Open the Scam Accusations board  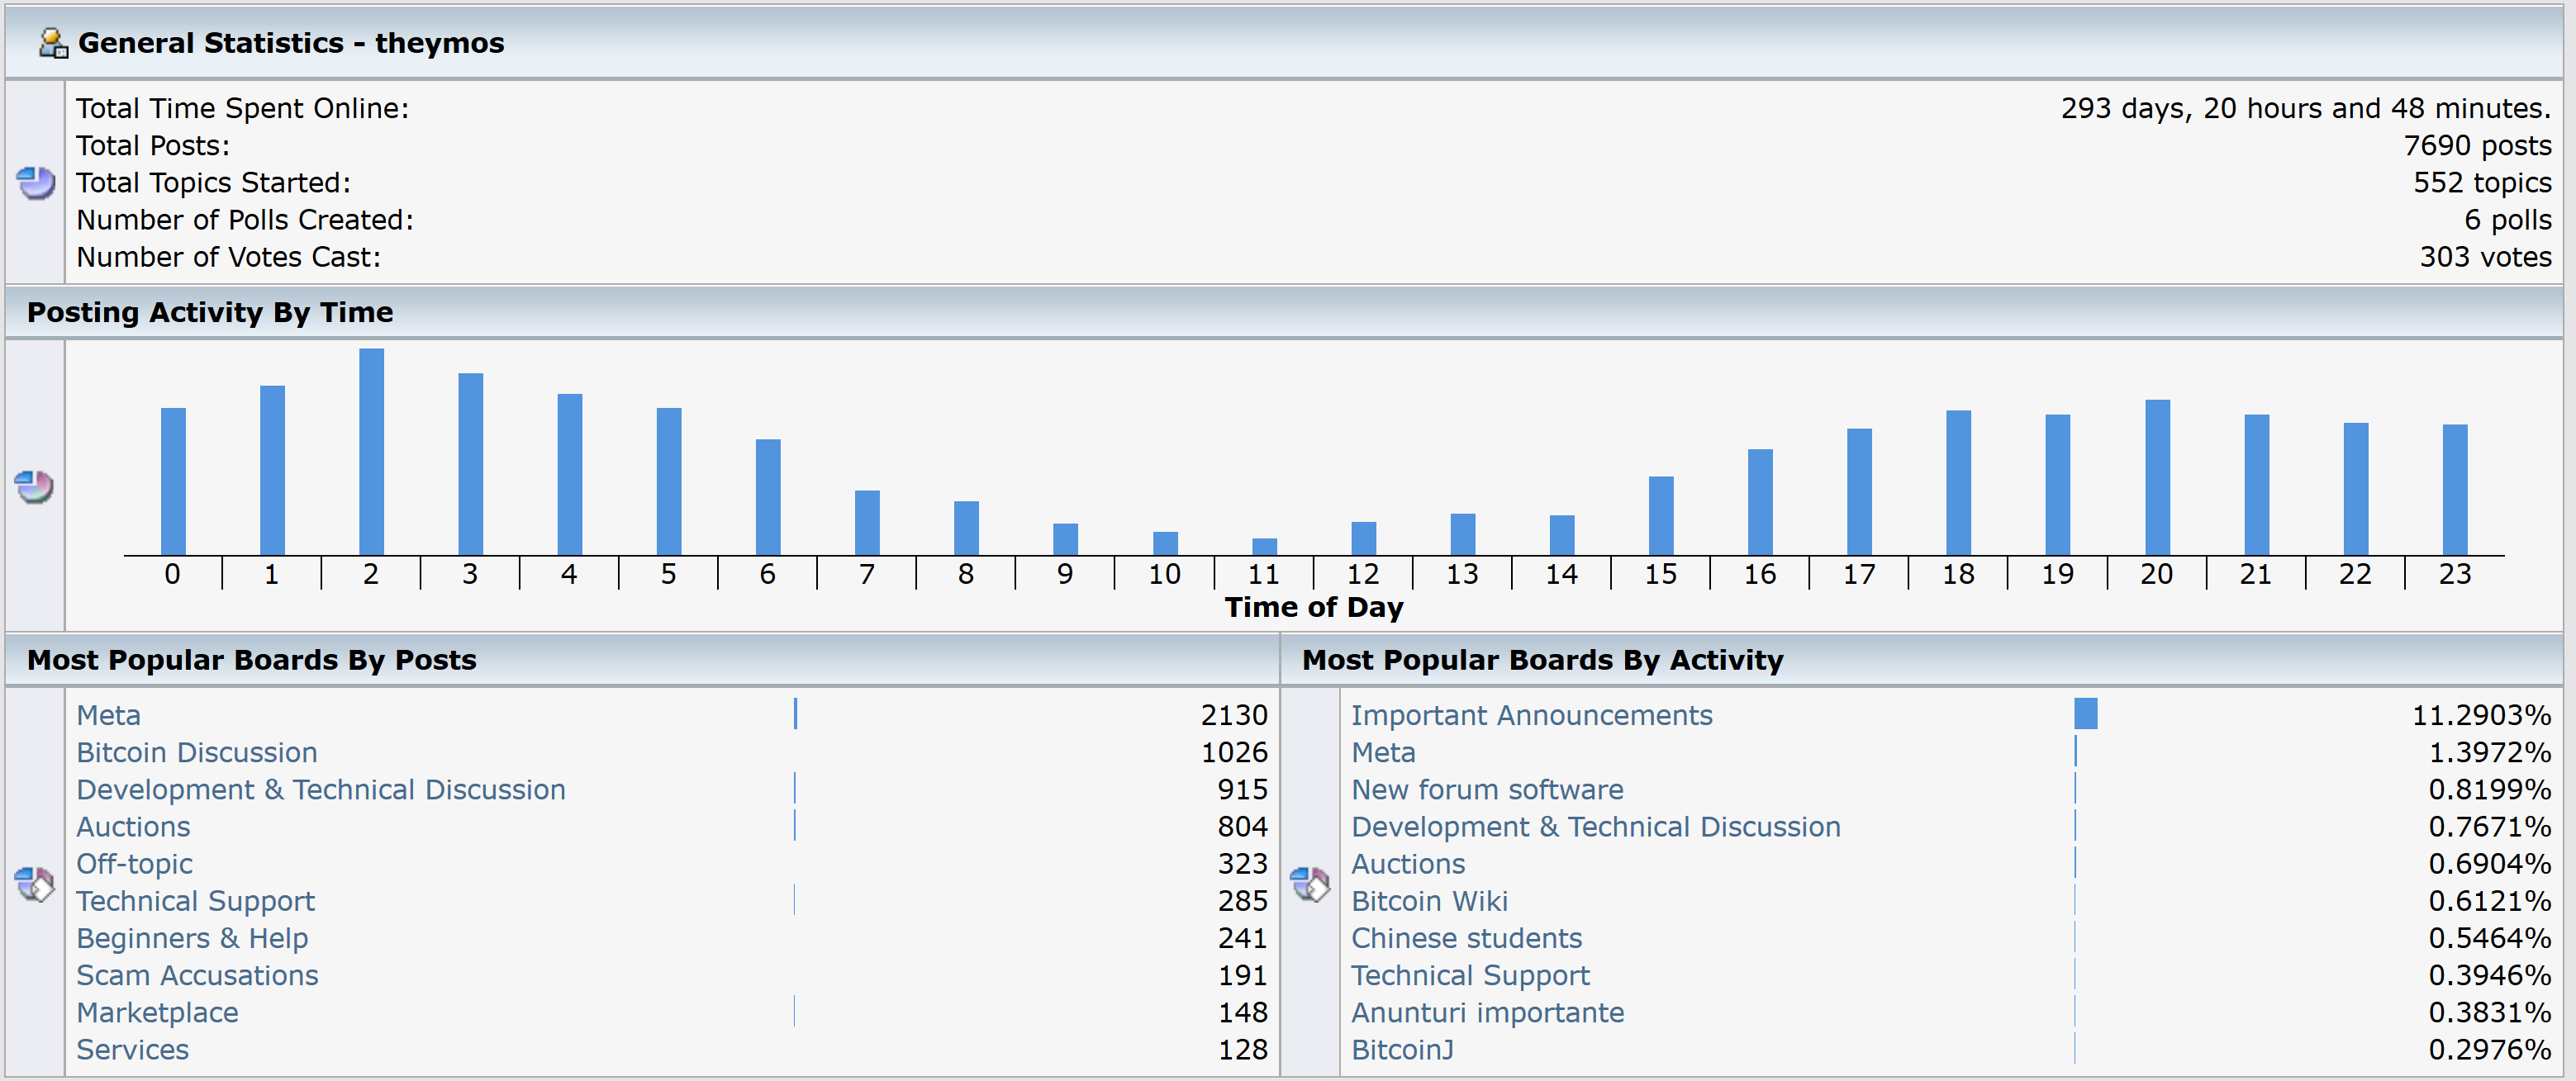click(x=197, y=975)
